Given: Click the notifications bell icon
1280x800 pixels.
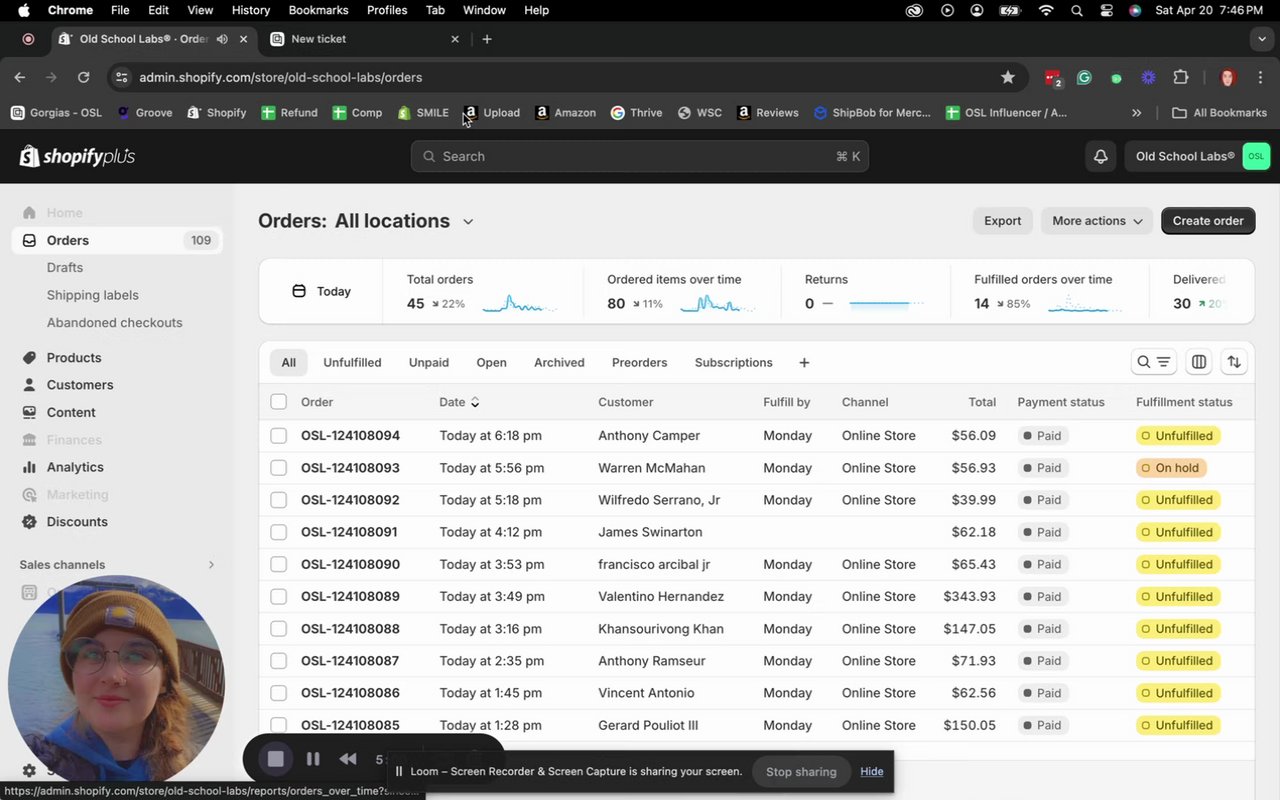Looking at the screenshot, I should (x=1100, y=157).
